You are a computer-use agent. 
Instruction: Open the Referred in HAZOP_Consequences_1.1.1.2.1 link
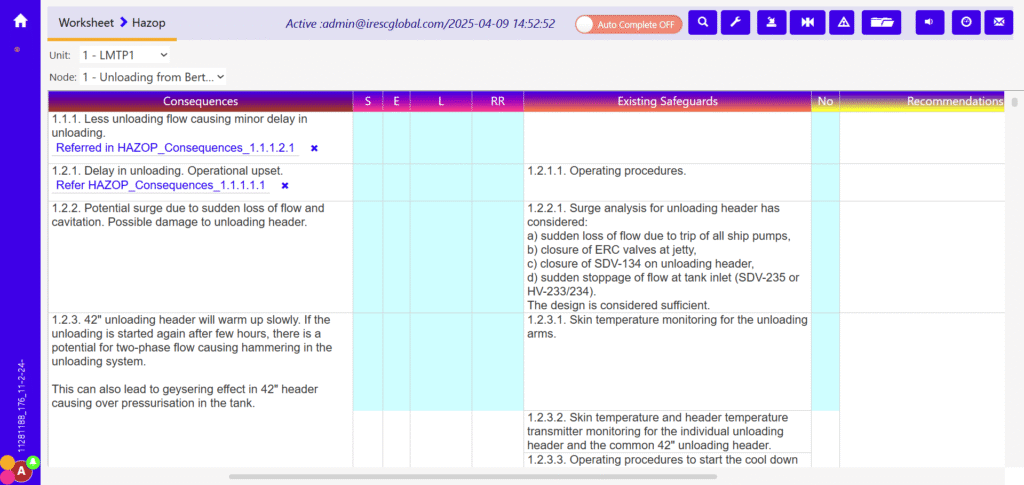(x=175, y=148)
